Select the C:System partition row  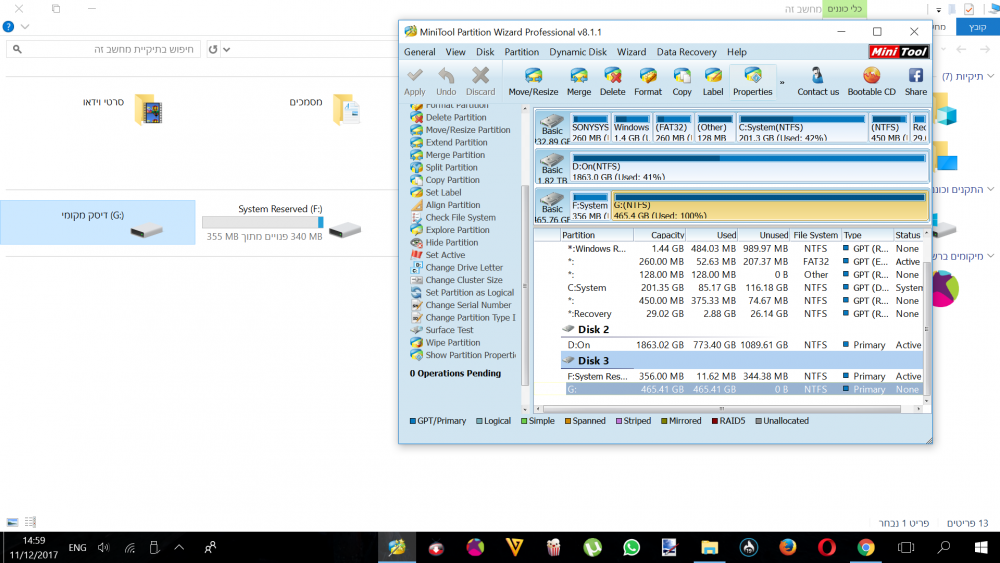(742, 288)
